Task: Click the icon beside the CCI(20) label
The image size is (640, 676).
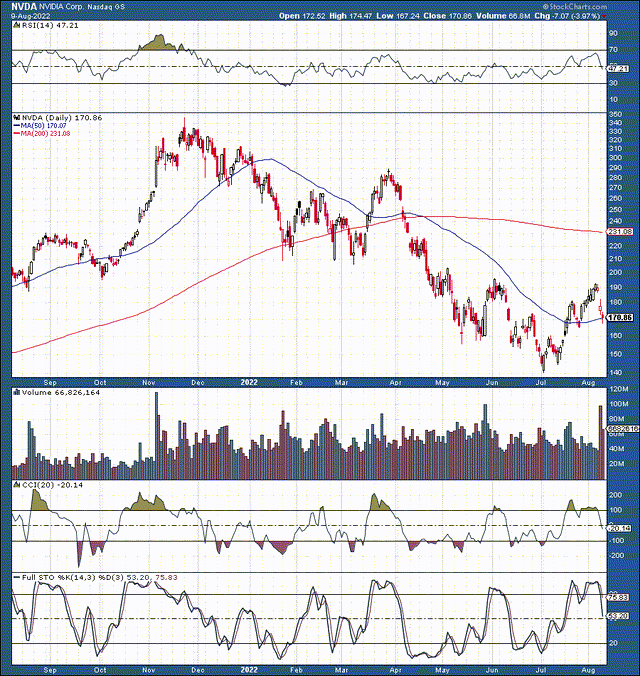Action: click(x=17, y=485)
